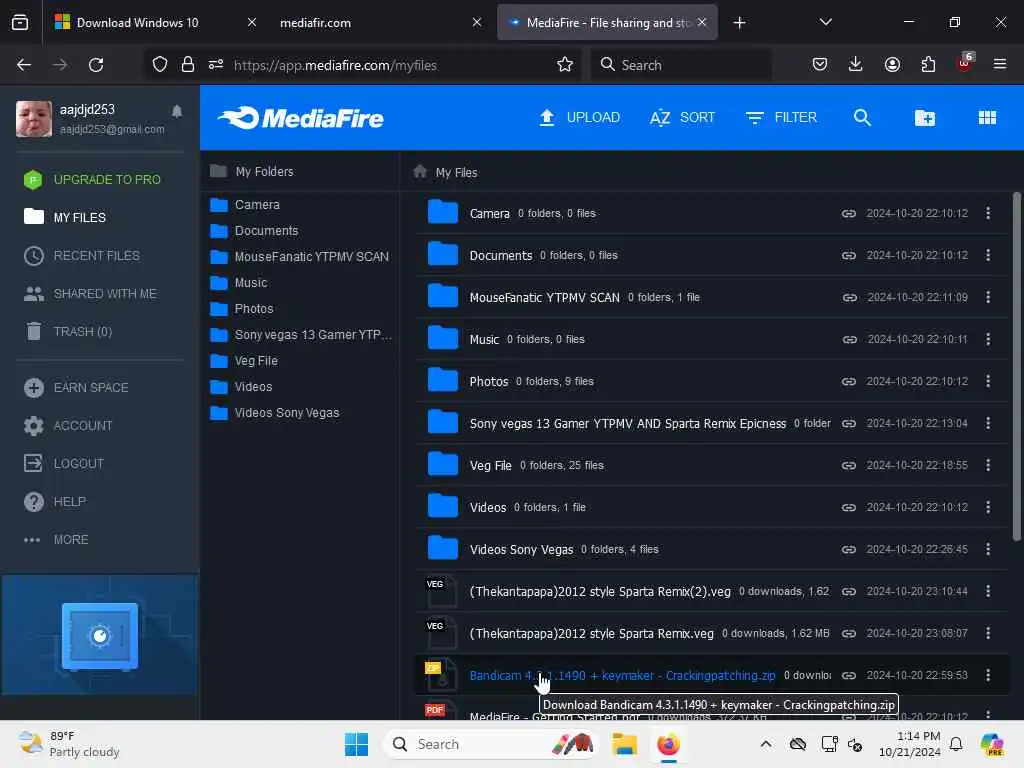Open the Firefox application menu

coord(999,64)
